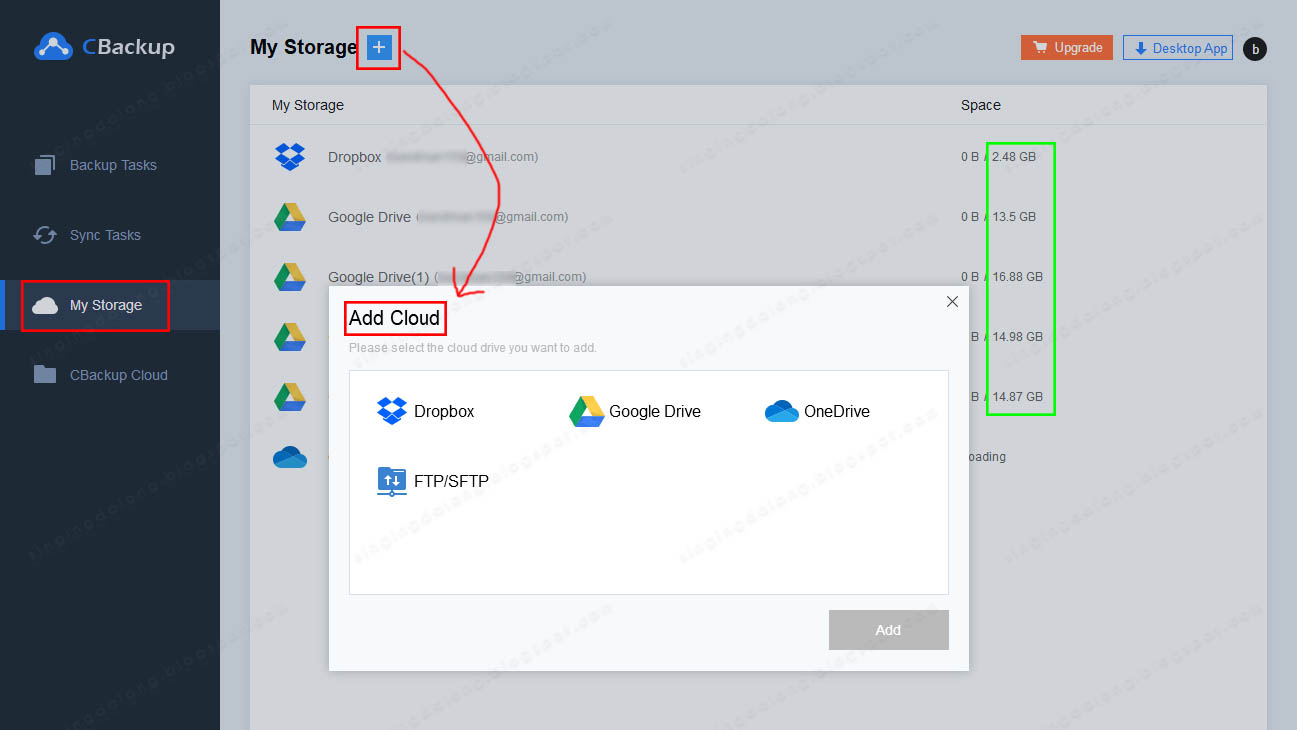This screenshot has width=1297, height=730.
Task: Click the grey Add button
Action: (888, 630)
